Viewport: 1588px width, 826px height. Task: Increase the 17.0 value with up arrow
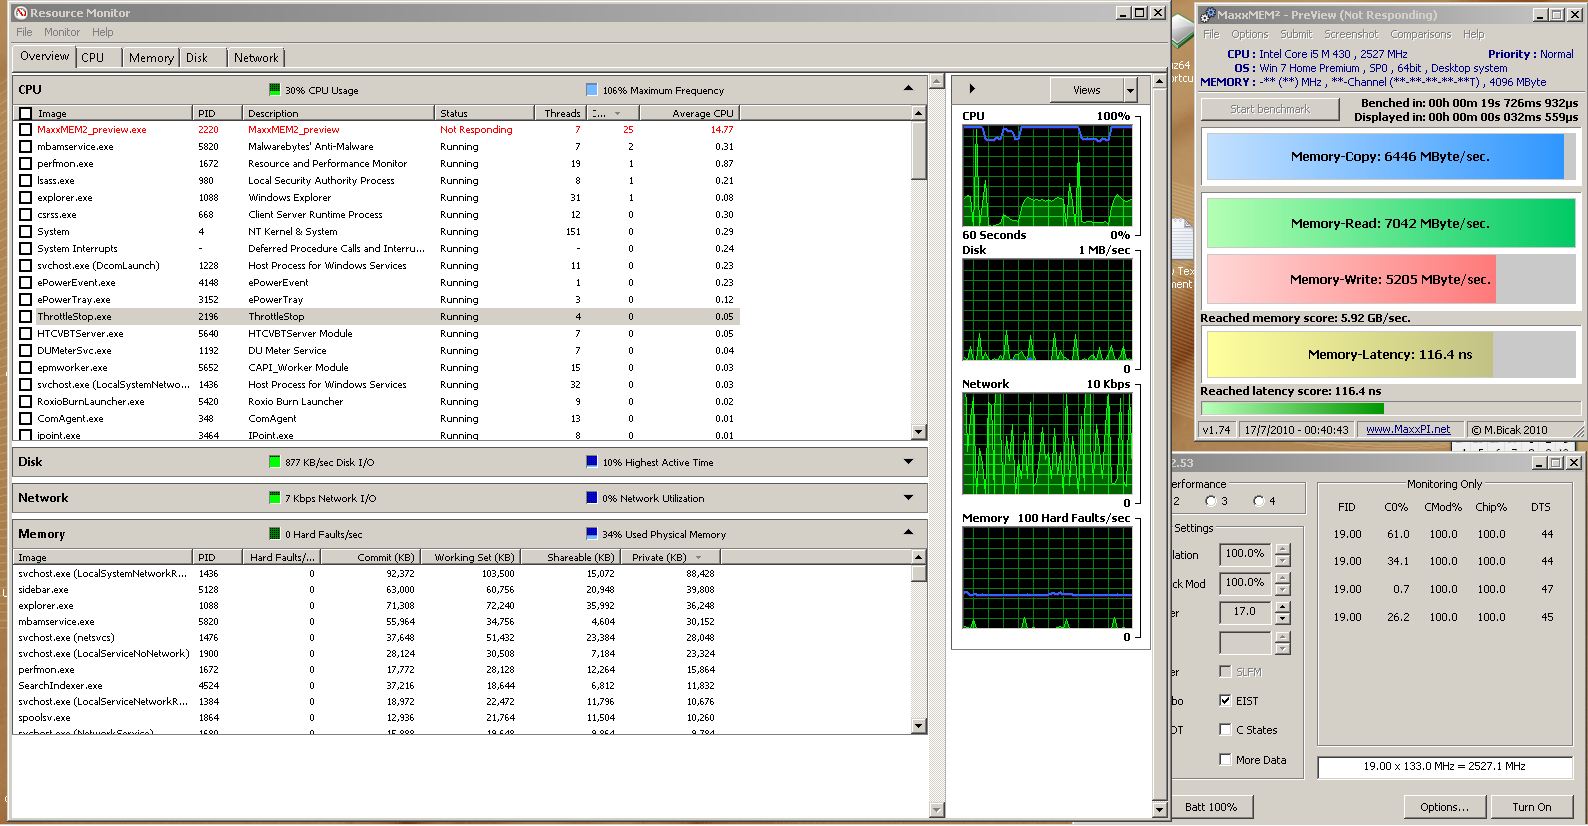pos(1283,607)
